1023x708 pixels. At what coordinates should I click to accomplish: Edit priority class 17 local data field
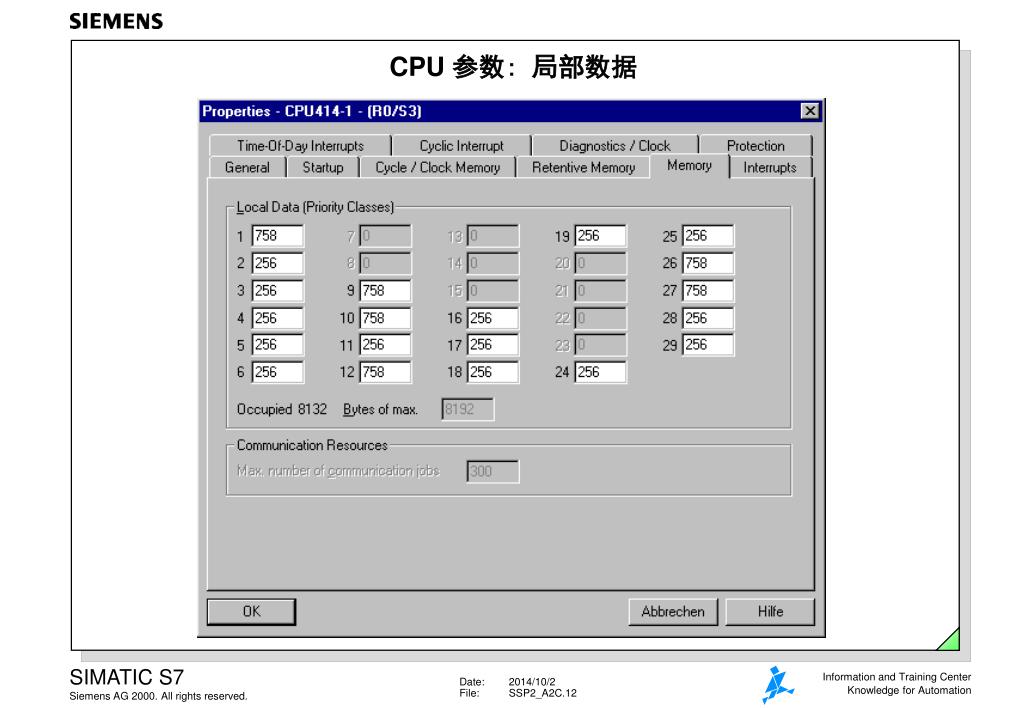tap(493, 345)
